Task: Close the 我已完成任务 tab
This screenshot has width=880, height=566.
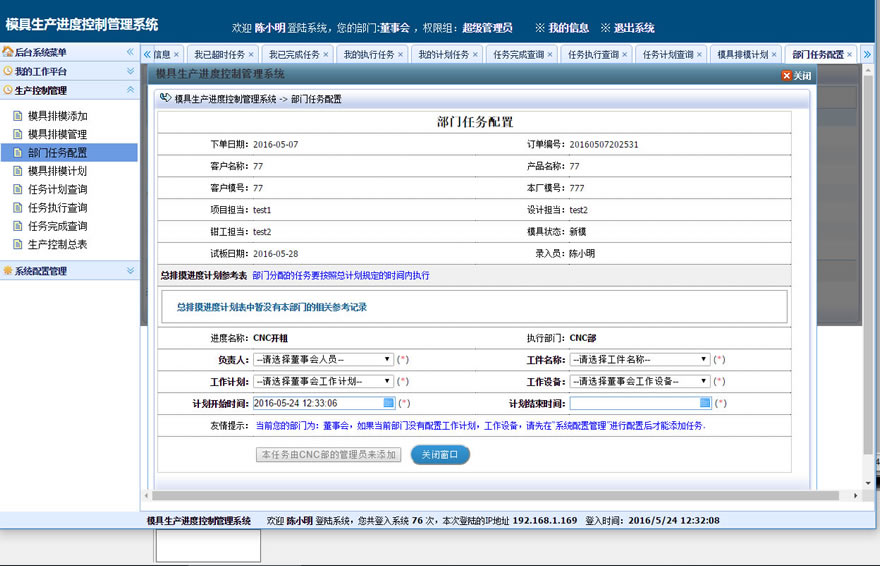Action: pyautogui.click(x=326, y=54)
